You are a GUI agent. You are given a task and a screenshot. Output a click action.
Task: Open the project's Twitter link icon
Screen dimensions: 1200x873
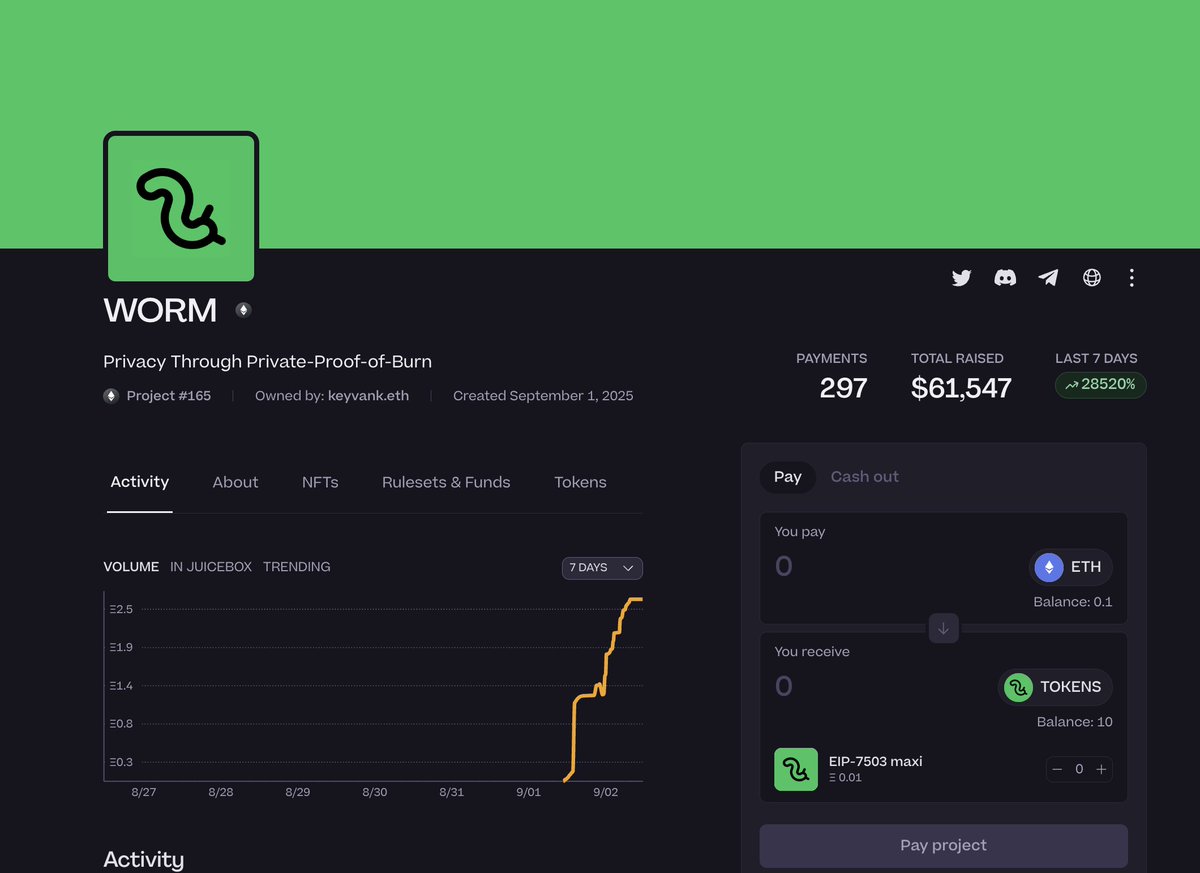point(961,278)
